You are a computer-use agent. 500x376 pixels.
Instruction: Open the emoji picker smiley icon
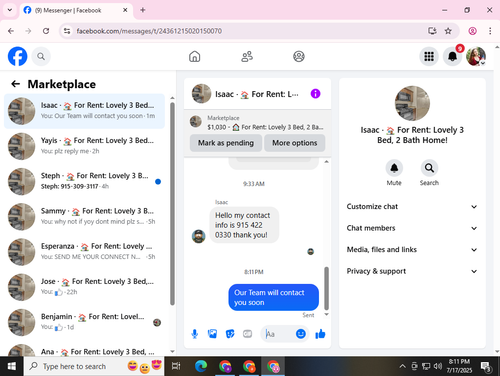tap(301, 334)
